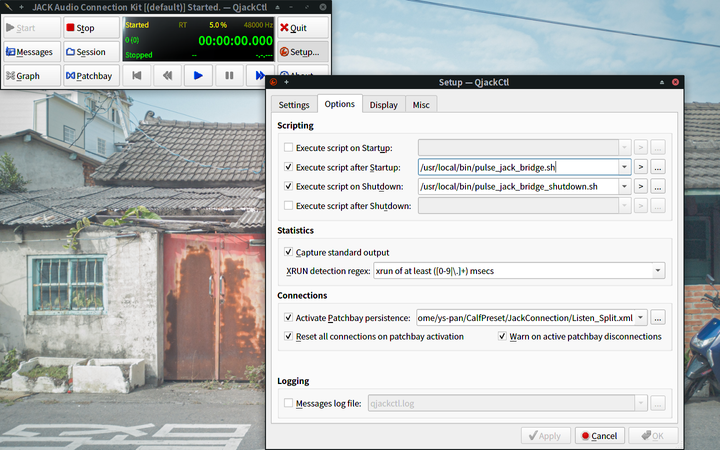
Task: Cancel the Setup dialog
Action: 599,435
